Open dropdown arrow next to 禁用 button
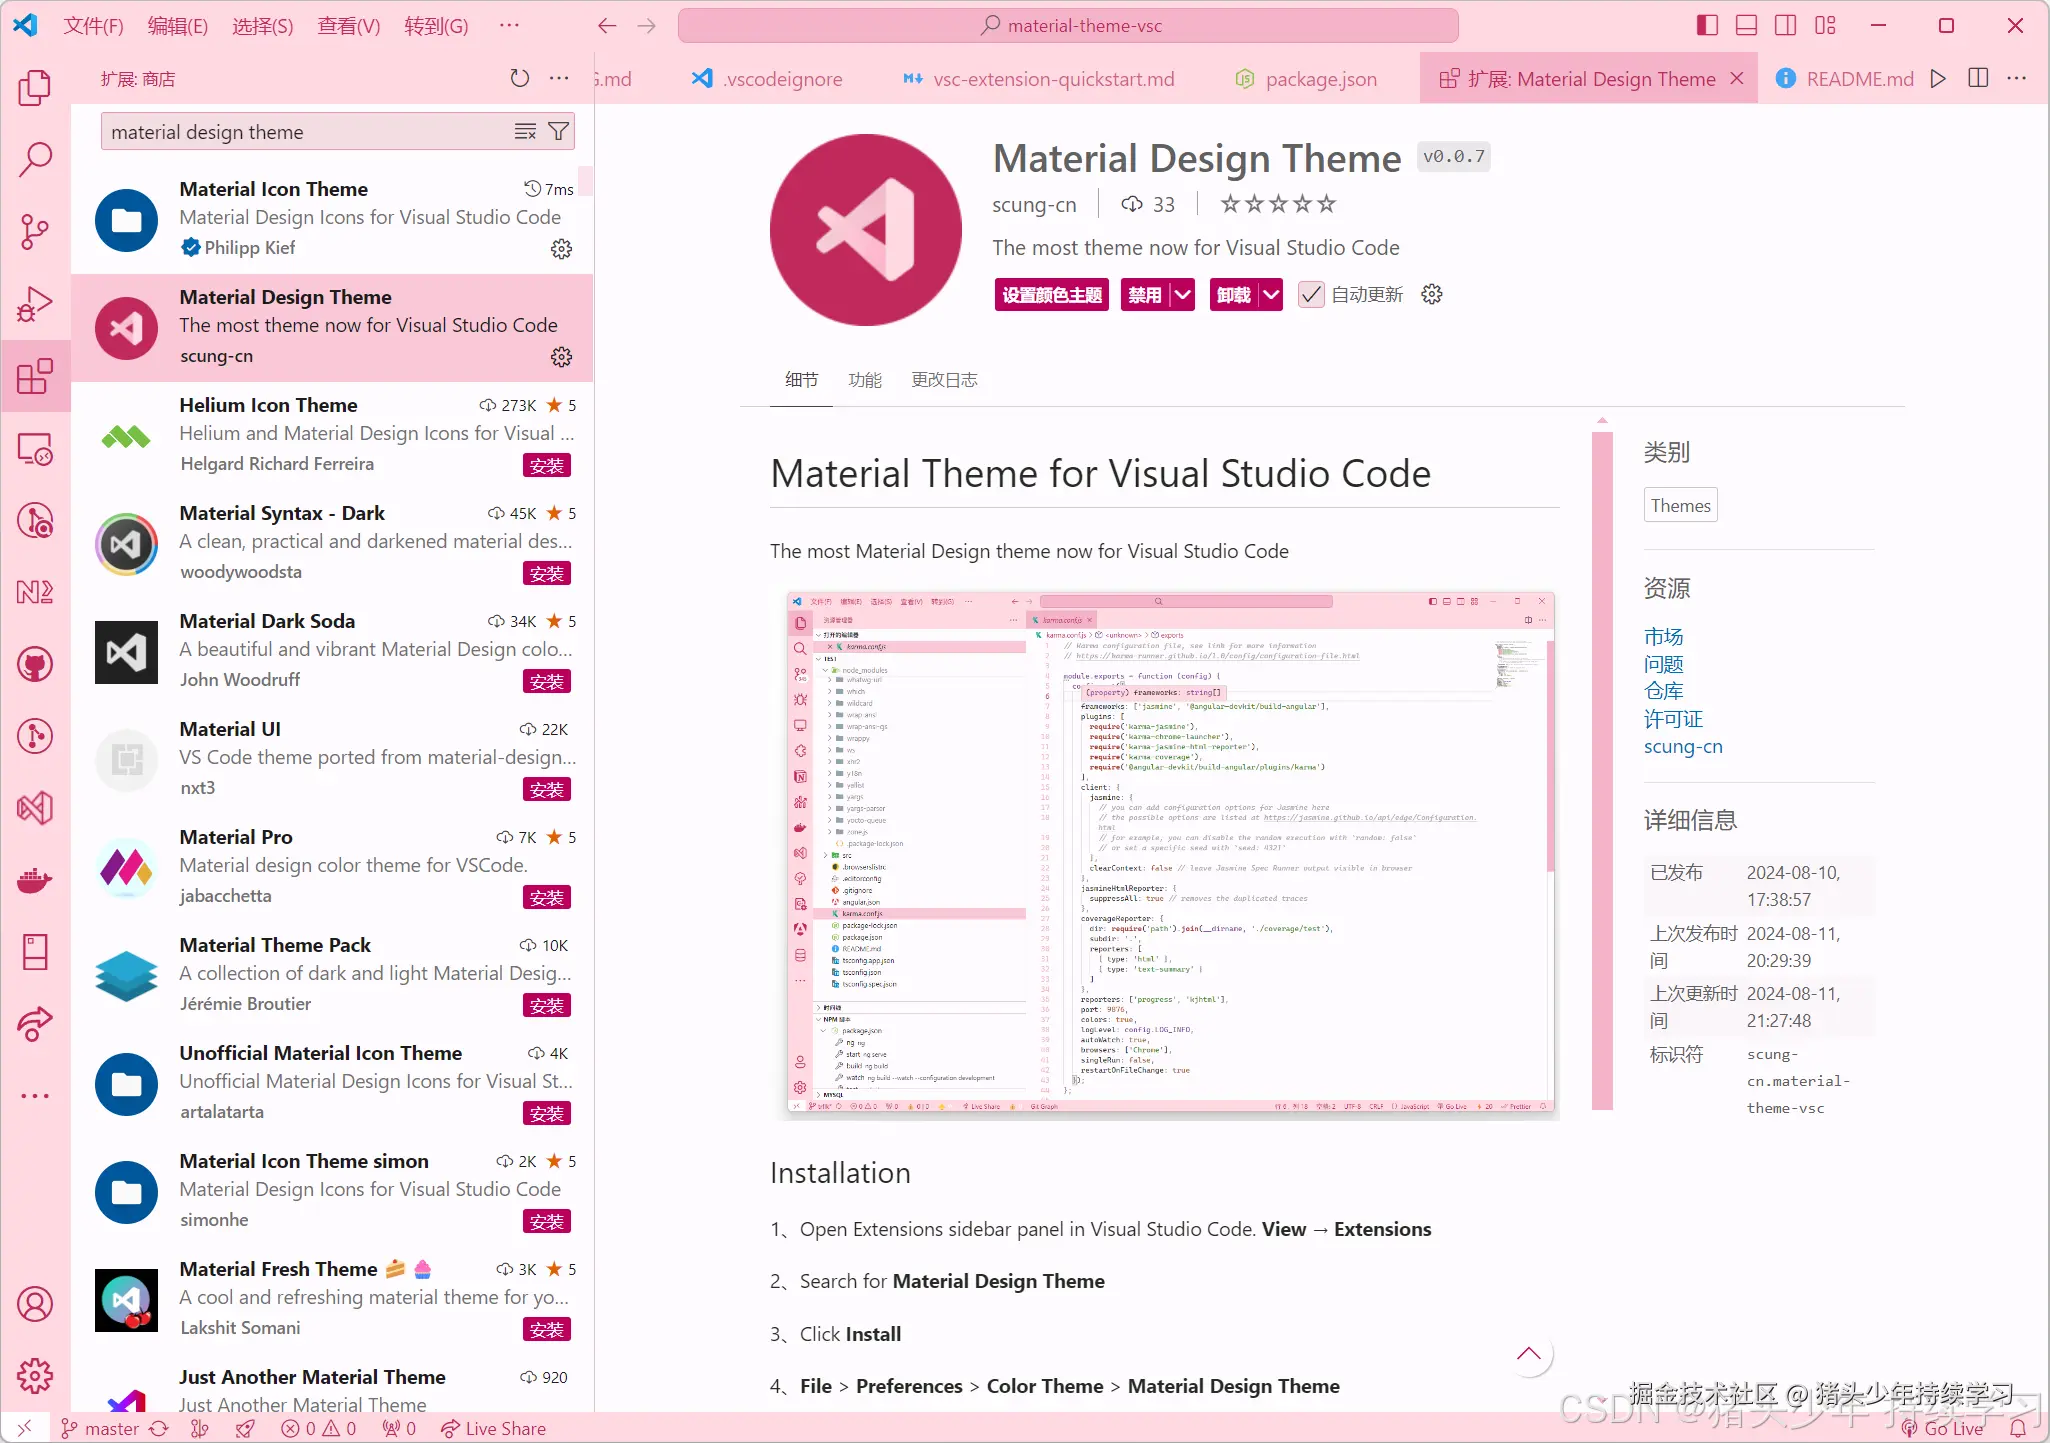Screen dimensions: 2050x1443 click(x=1183, y=295)
